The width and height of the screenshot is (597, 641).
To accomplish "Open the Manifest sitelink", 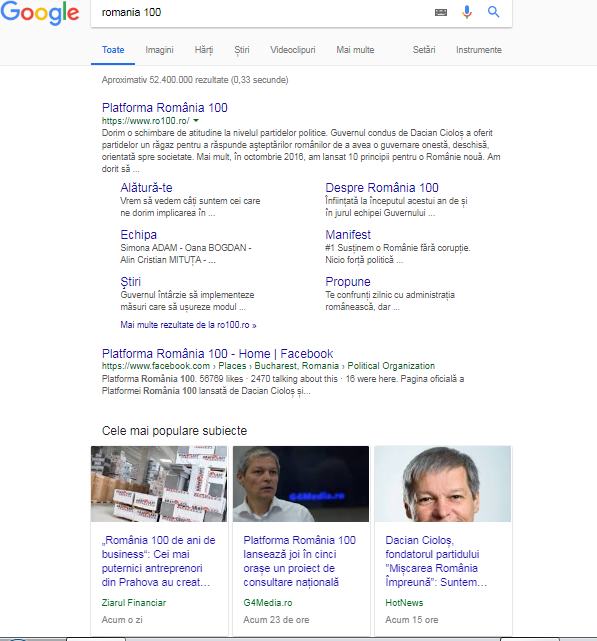I will (348, 235).
